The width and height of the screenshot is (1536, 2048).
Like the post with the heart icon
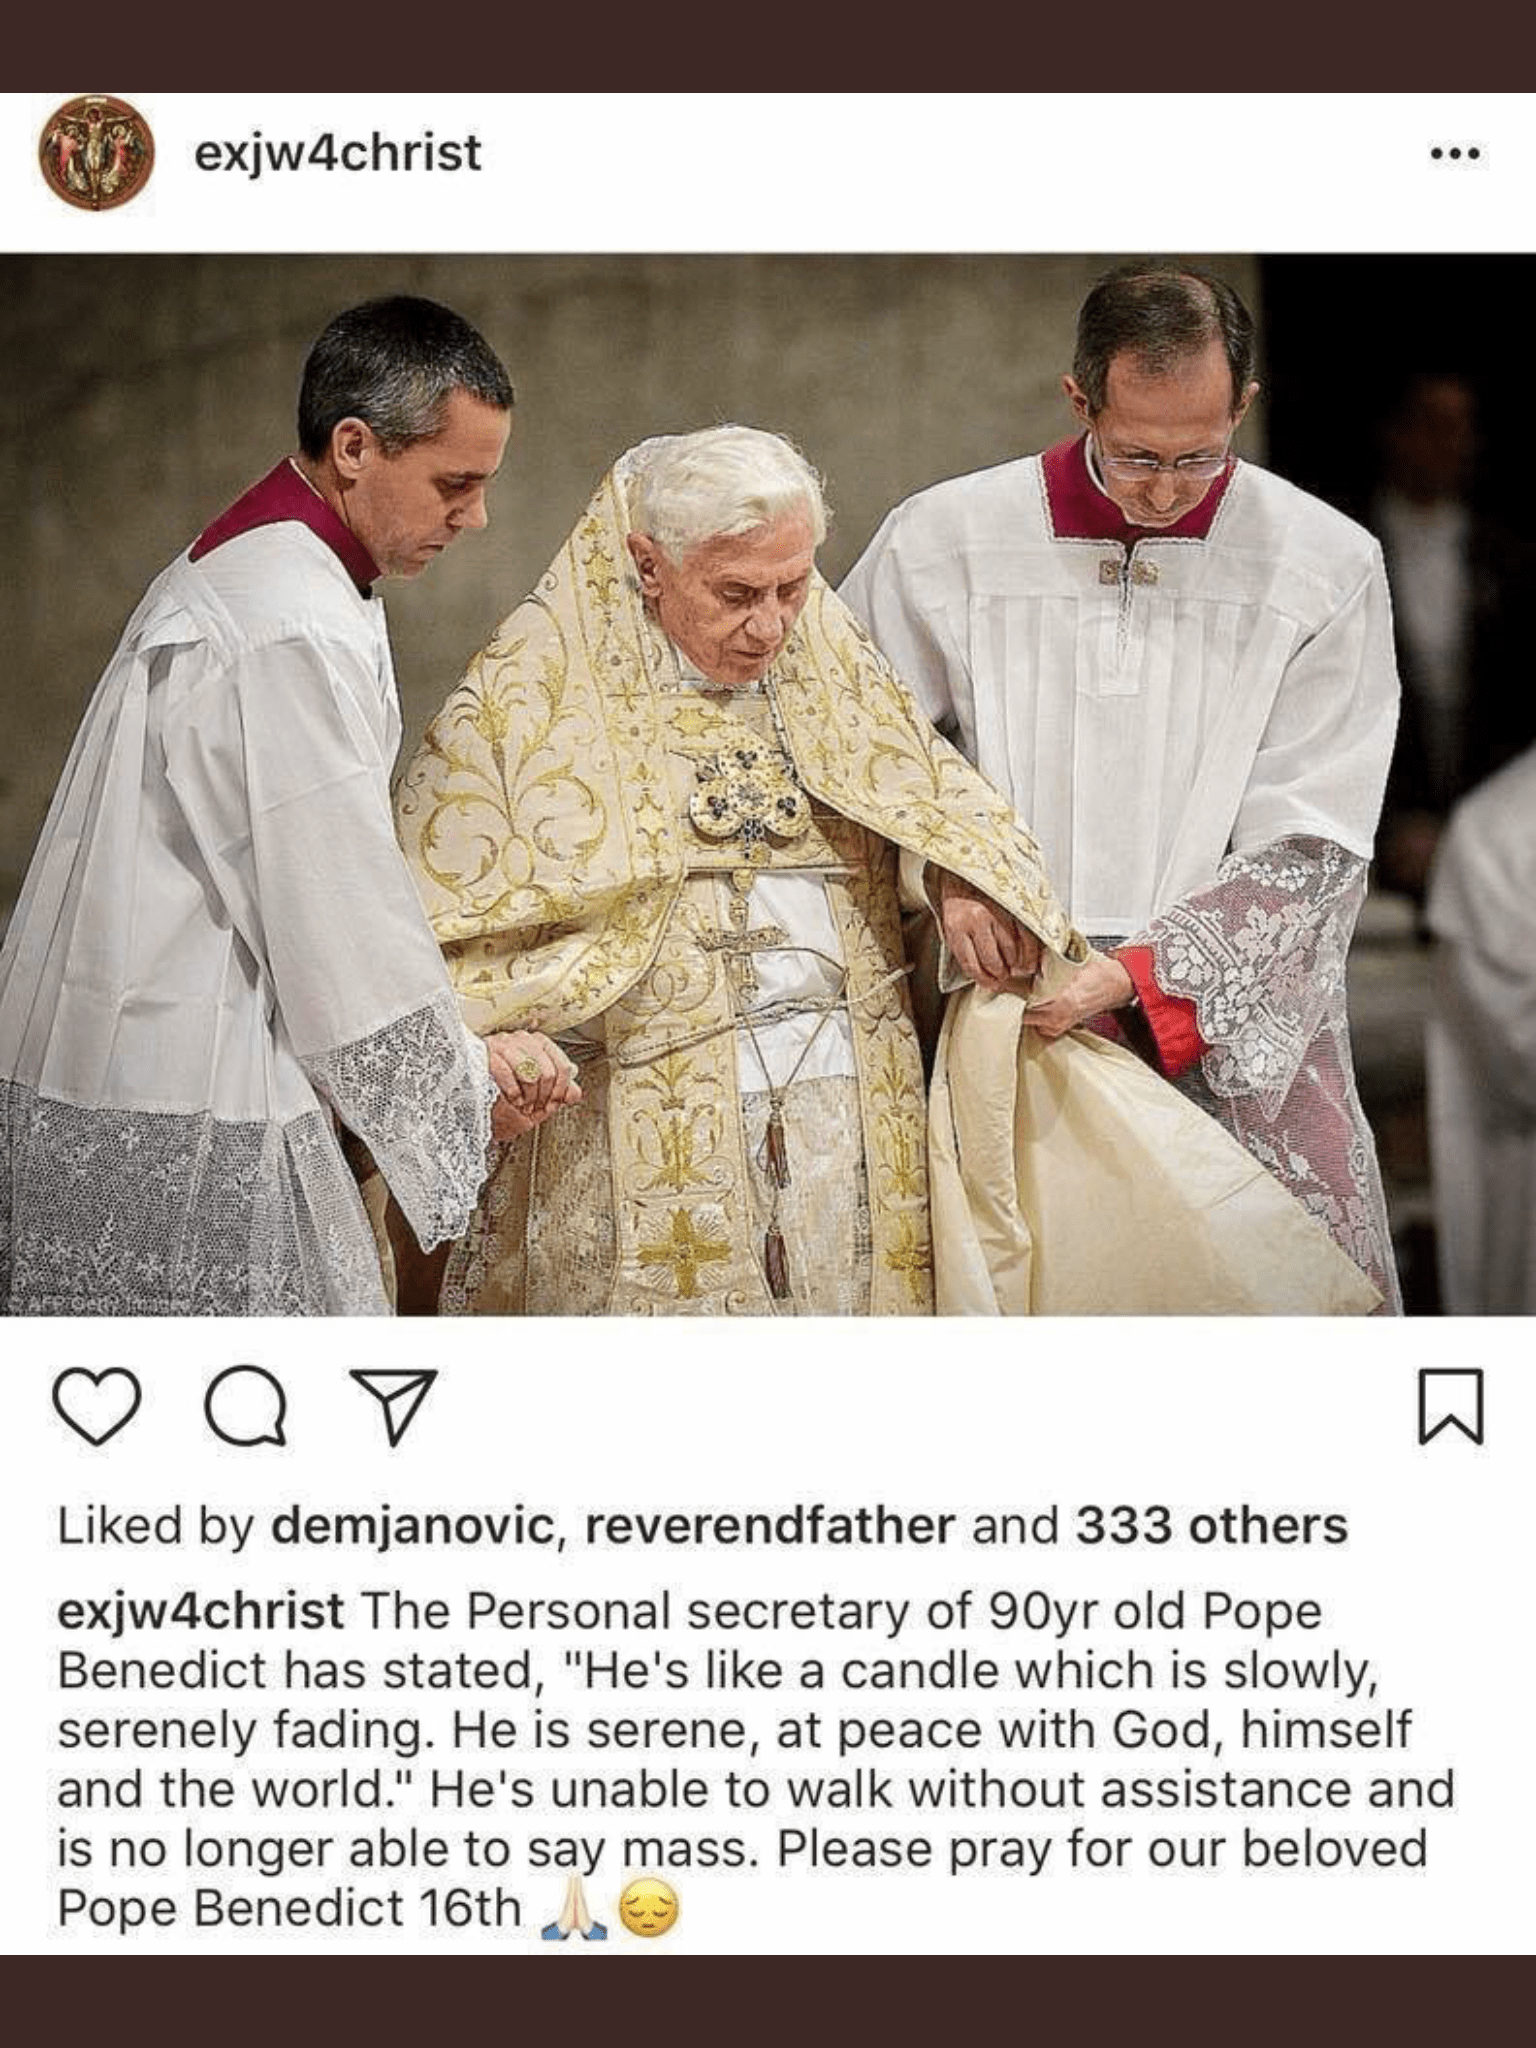pyautogui.click(x=96, y=1406)
